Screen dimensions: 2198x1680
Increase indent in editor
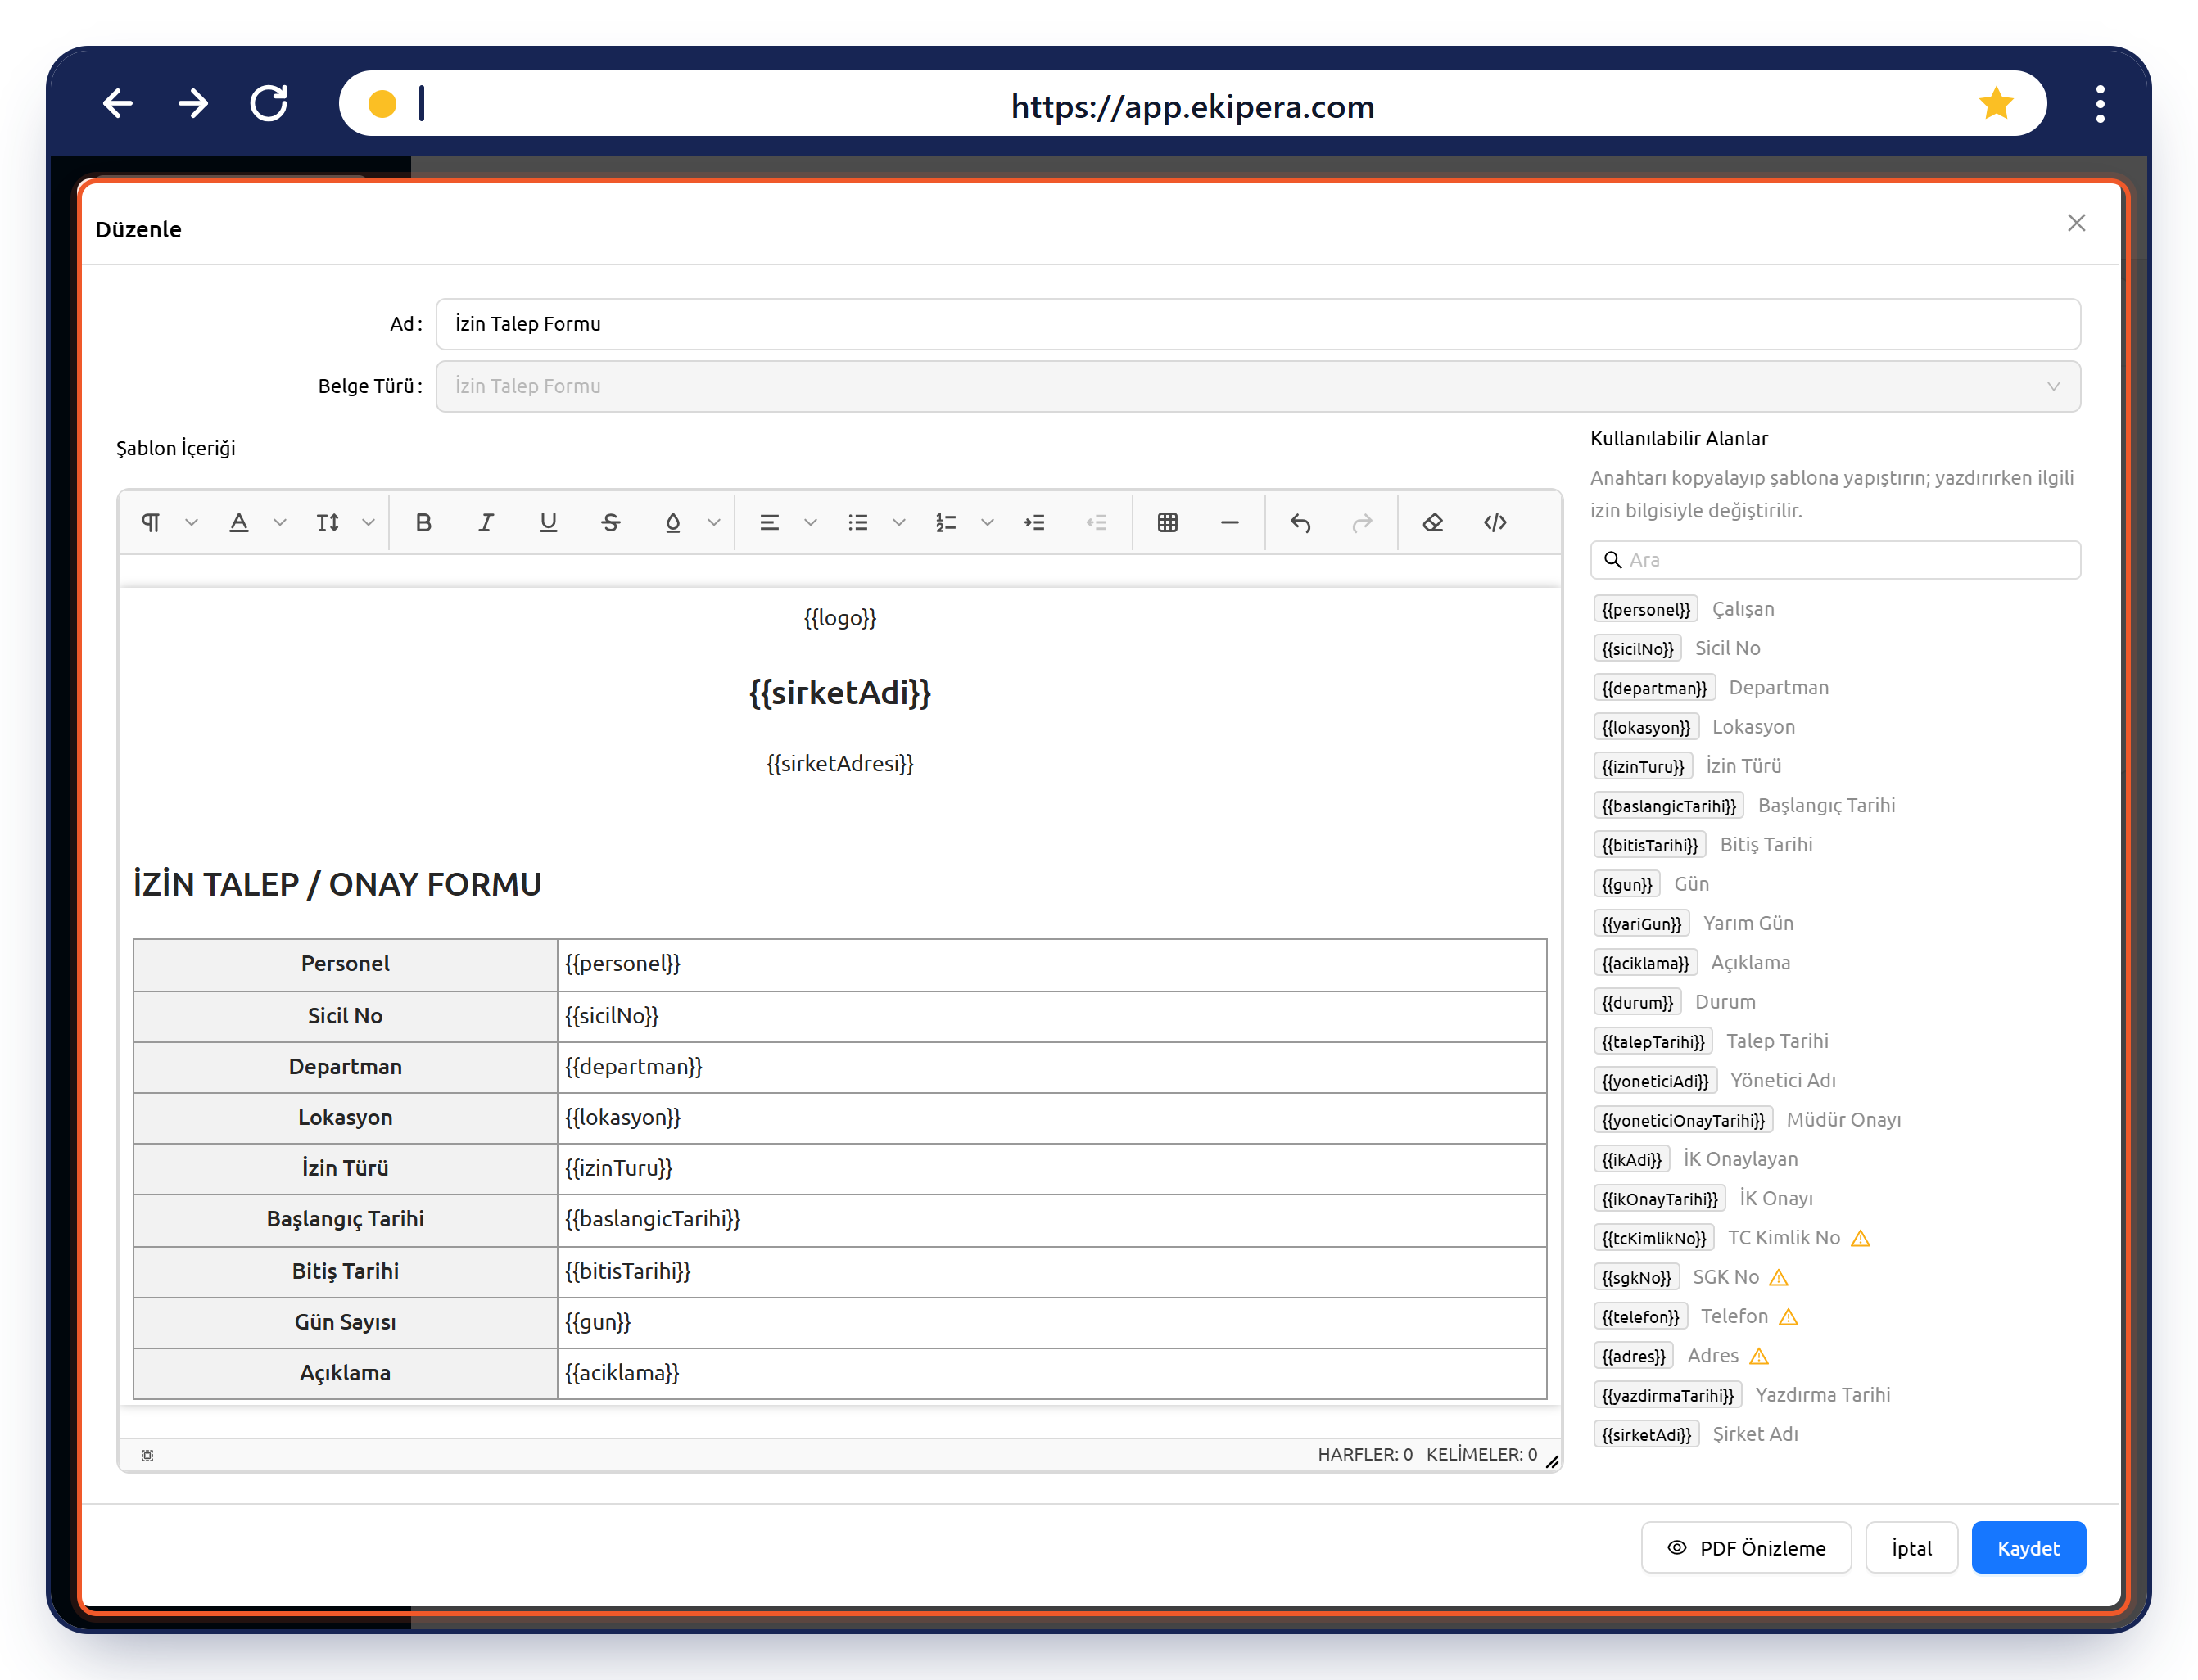click(x=1034, y=522)
